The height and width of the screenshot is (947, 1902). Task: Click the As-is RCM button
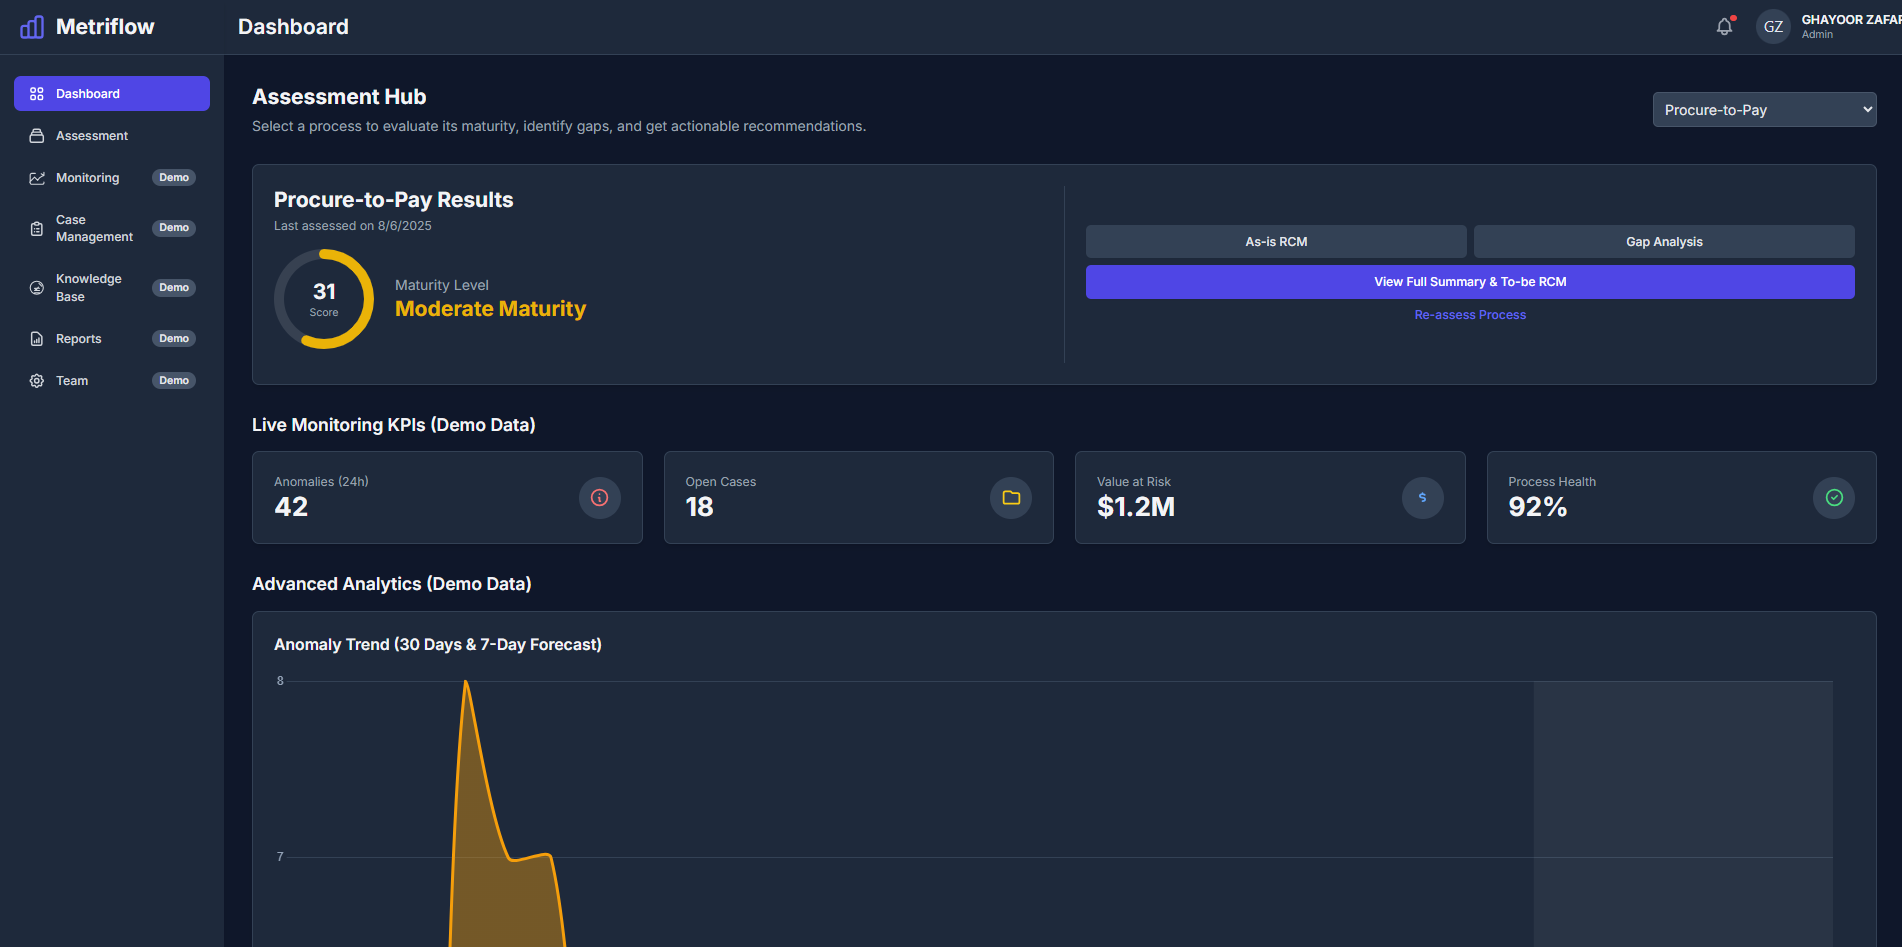[1275, 241]
